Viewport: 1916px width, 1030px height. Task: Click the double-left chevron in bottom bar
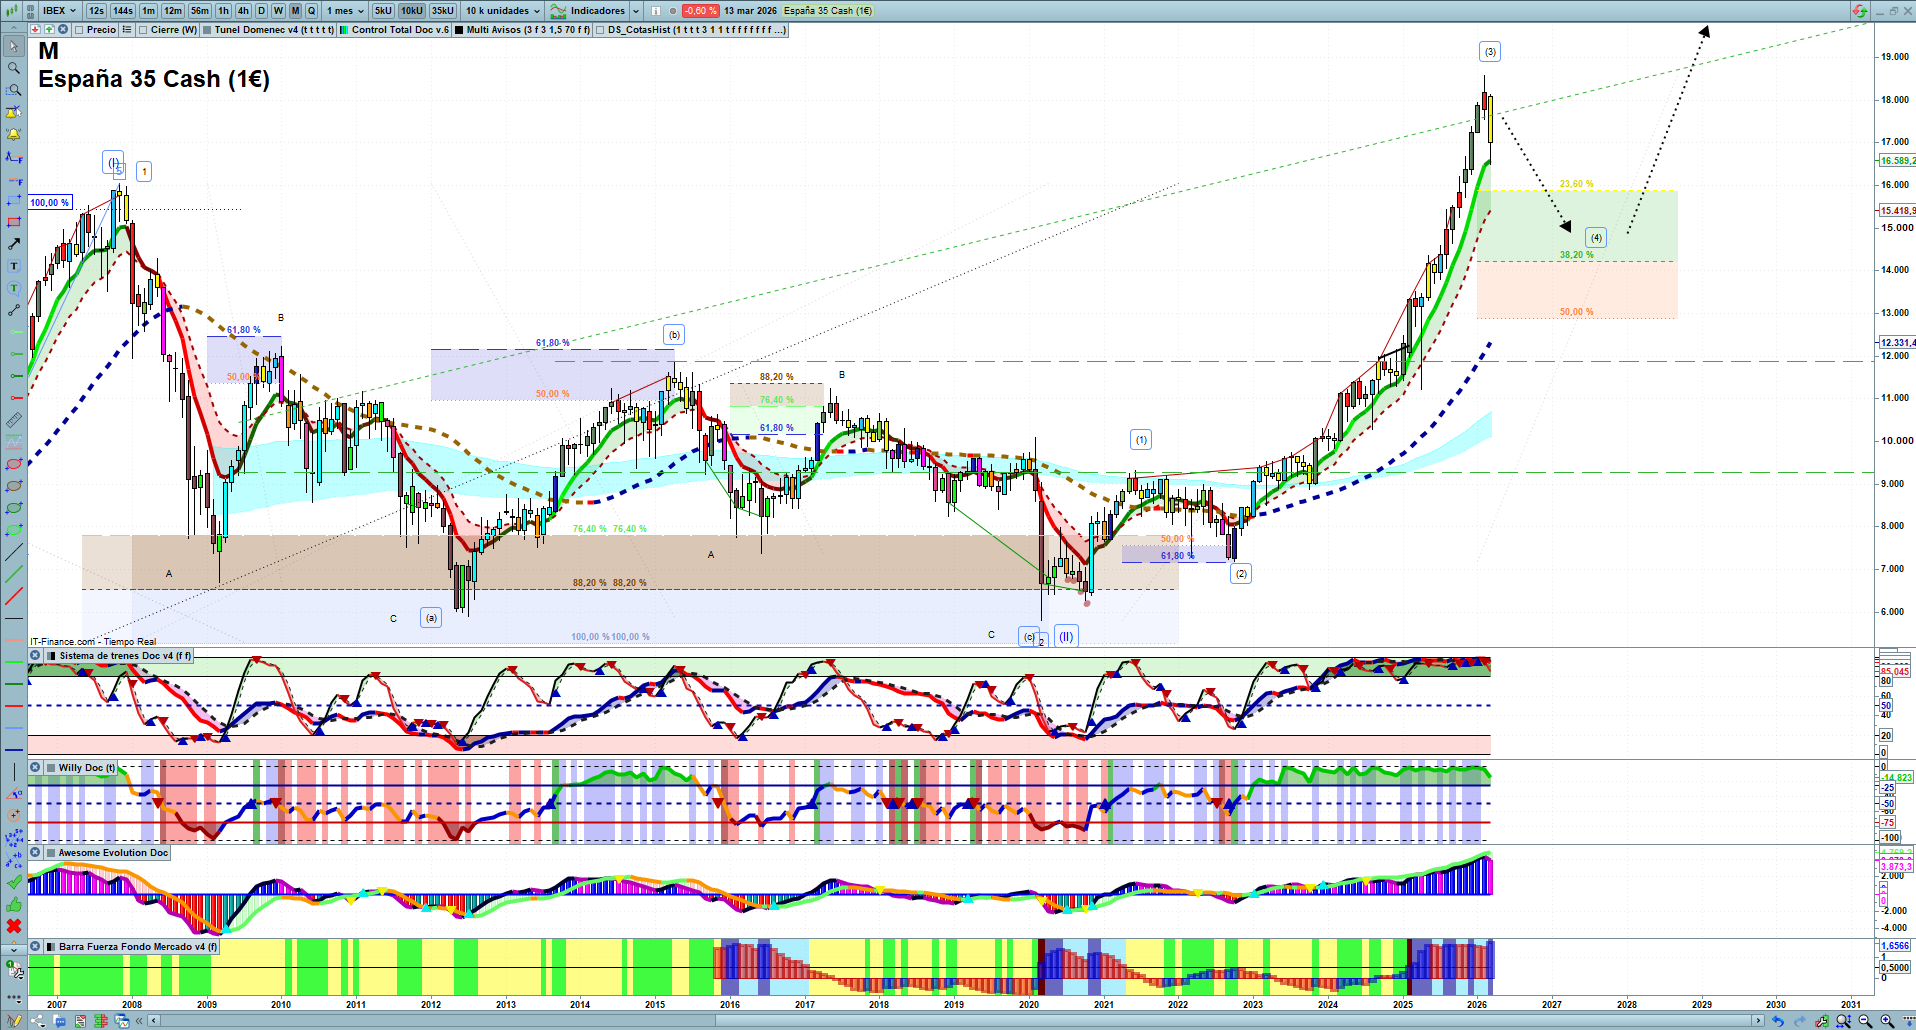click(x=139, y=1021)
